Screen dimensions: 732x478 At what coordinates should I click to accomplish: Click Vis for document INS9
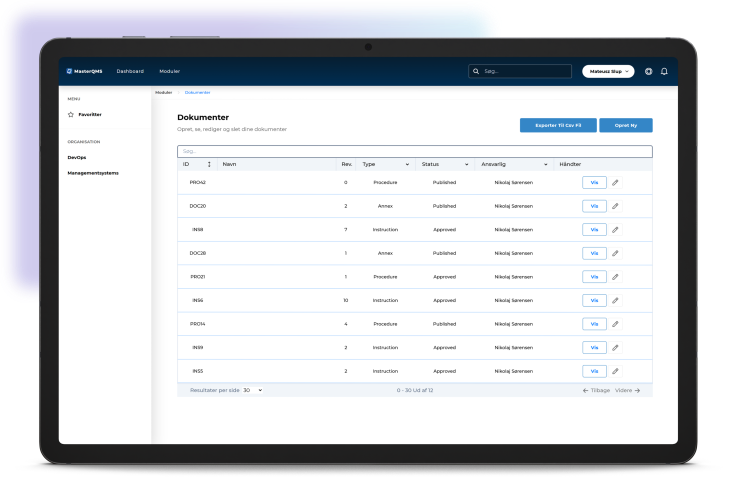[x=594, y=347]
